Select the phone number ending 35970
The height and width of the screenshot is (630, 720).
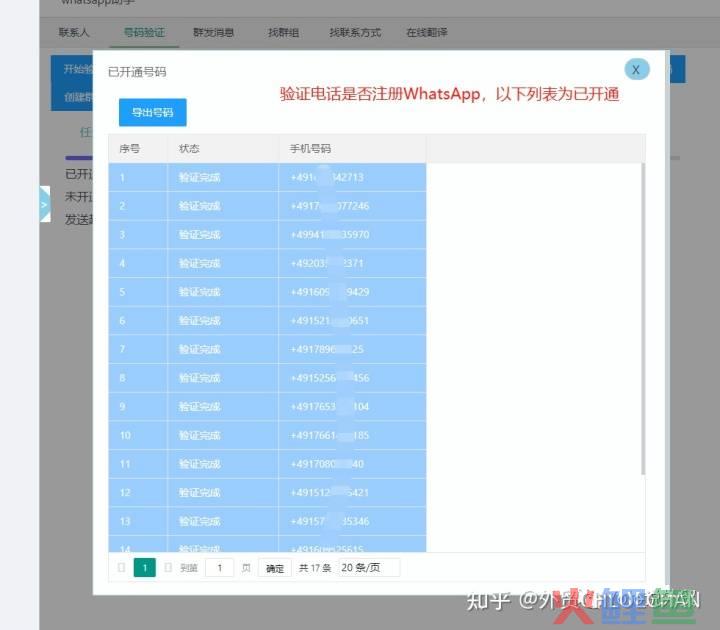(x=330, y=235)
